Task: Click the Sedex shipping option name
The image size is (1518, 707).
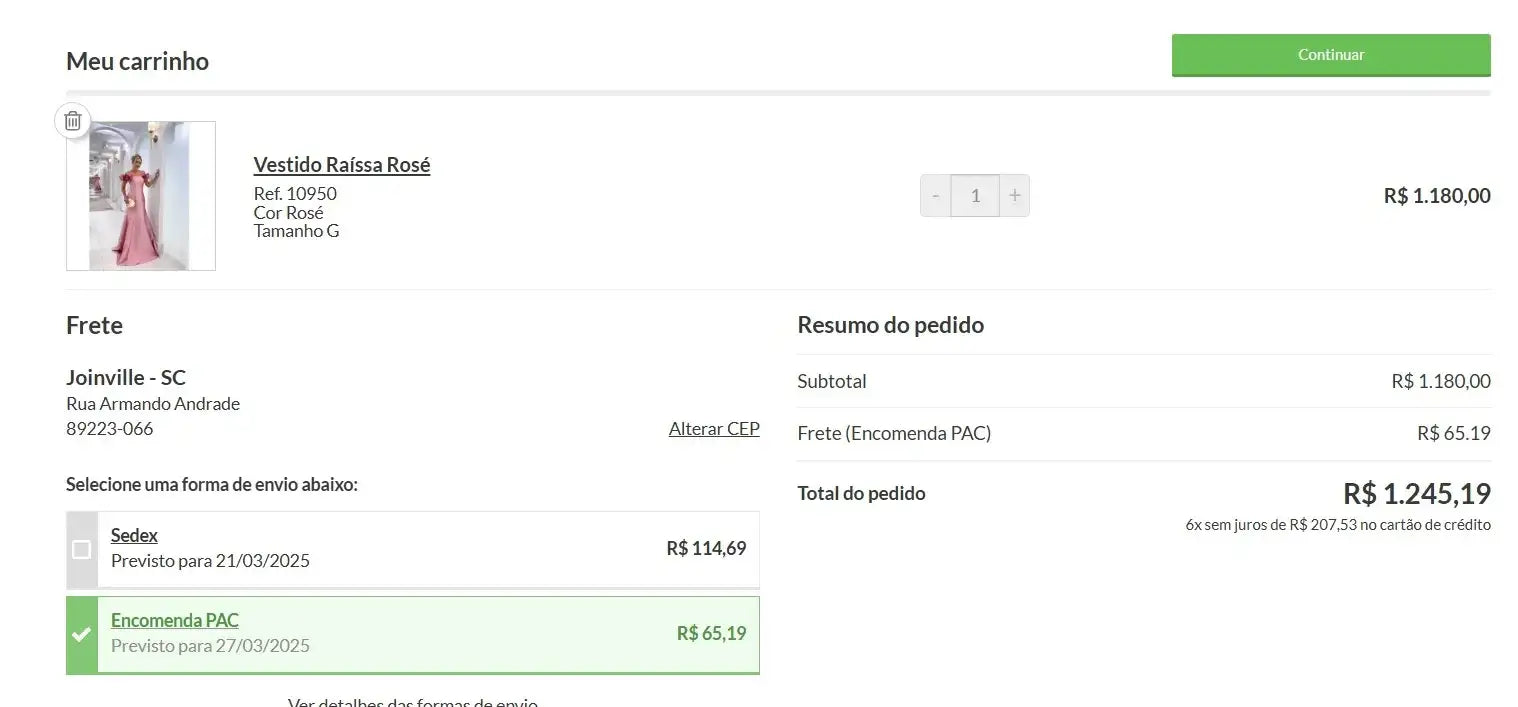Action: (134, 535)
